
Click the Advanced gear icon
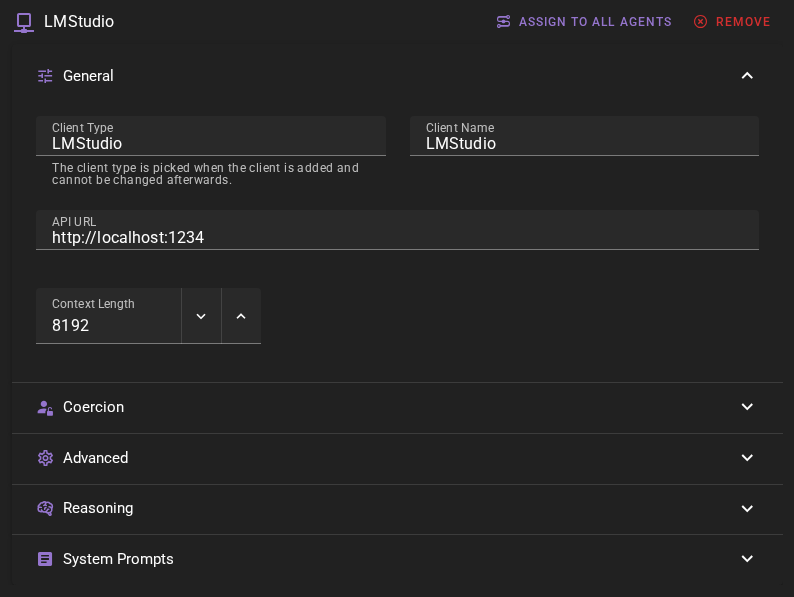[x=45, y=458]
